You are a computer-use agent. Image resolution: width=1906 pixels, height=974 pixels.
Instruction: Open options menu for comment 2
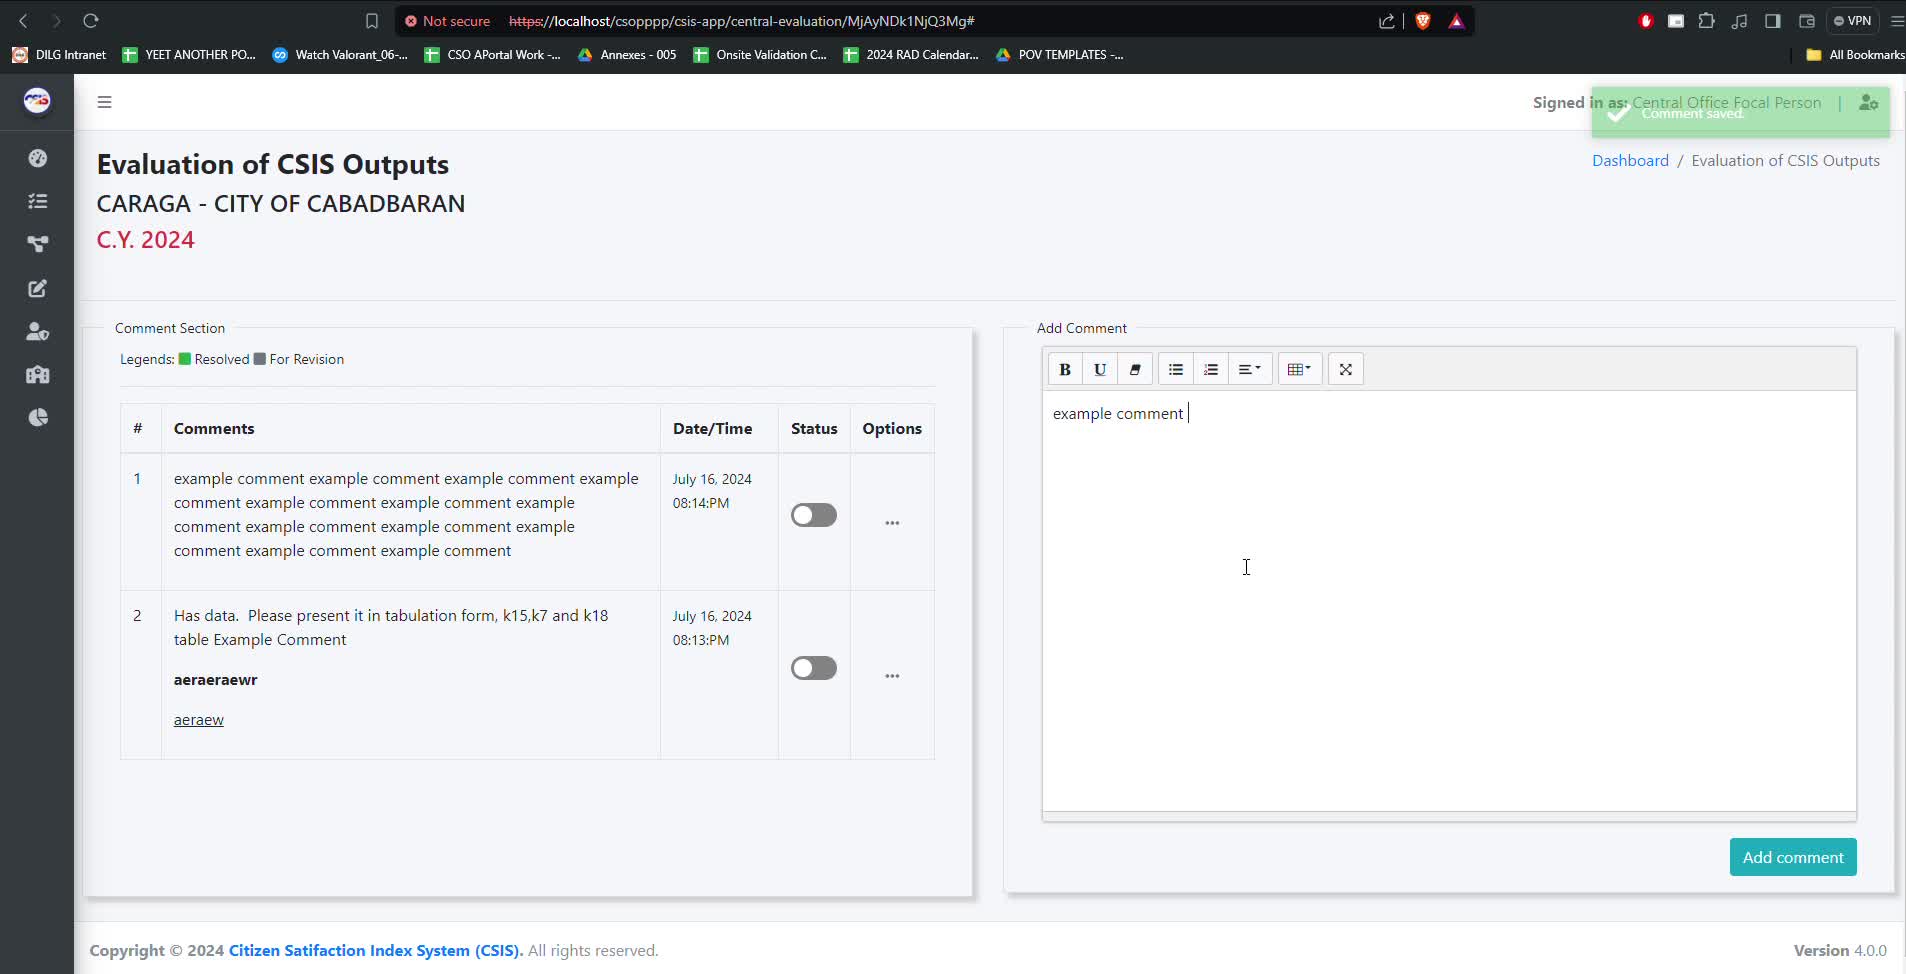tap(892, 676)
